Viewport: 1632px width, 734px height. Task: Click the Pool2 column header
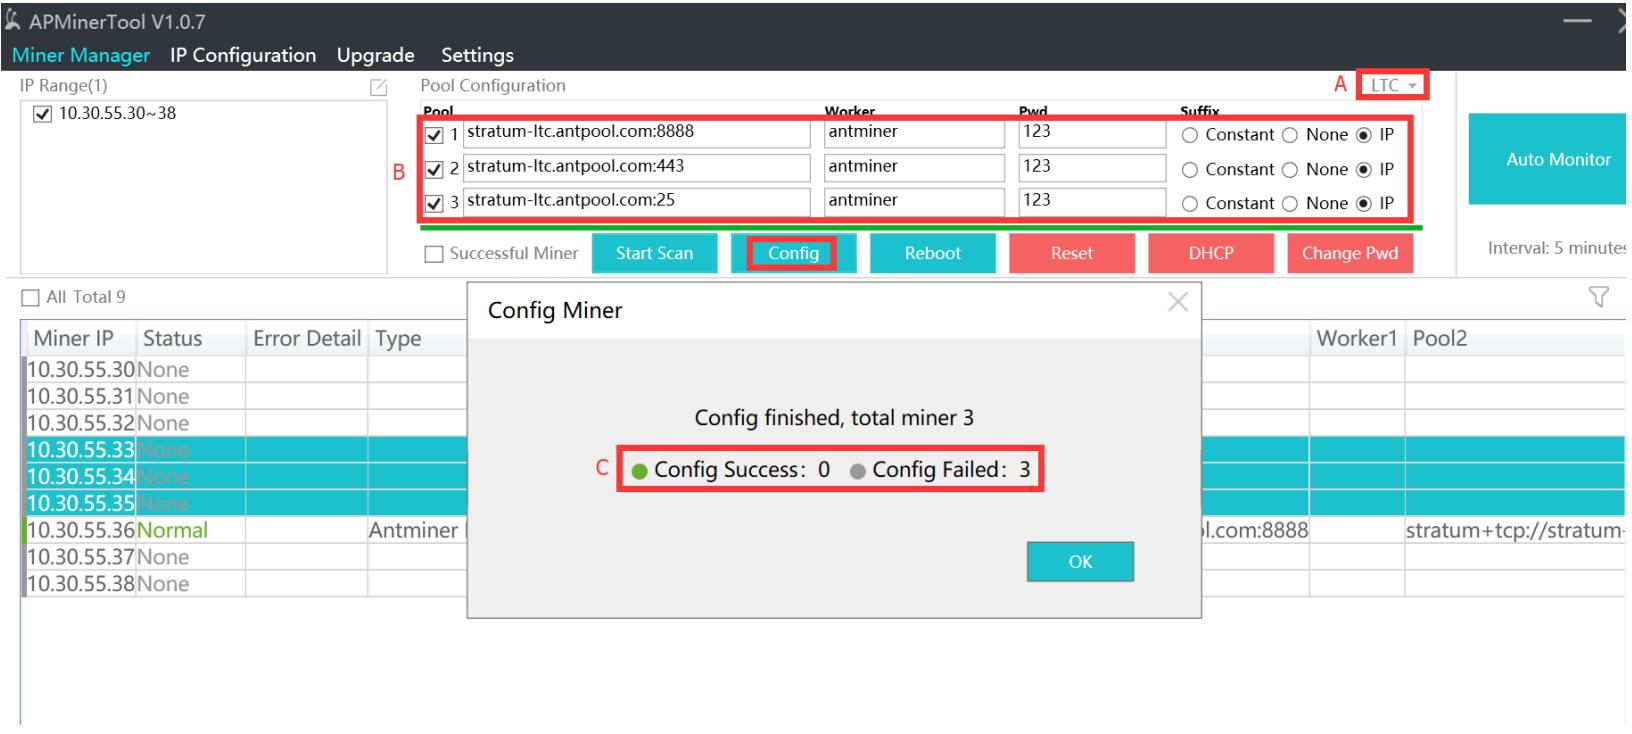tap(1515, 338)
